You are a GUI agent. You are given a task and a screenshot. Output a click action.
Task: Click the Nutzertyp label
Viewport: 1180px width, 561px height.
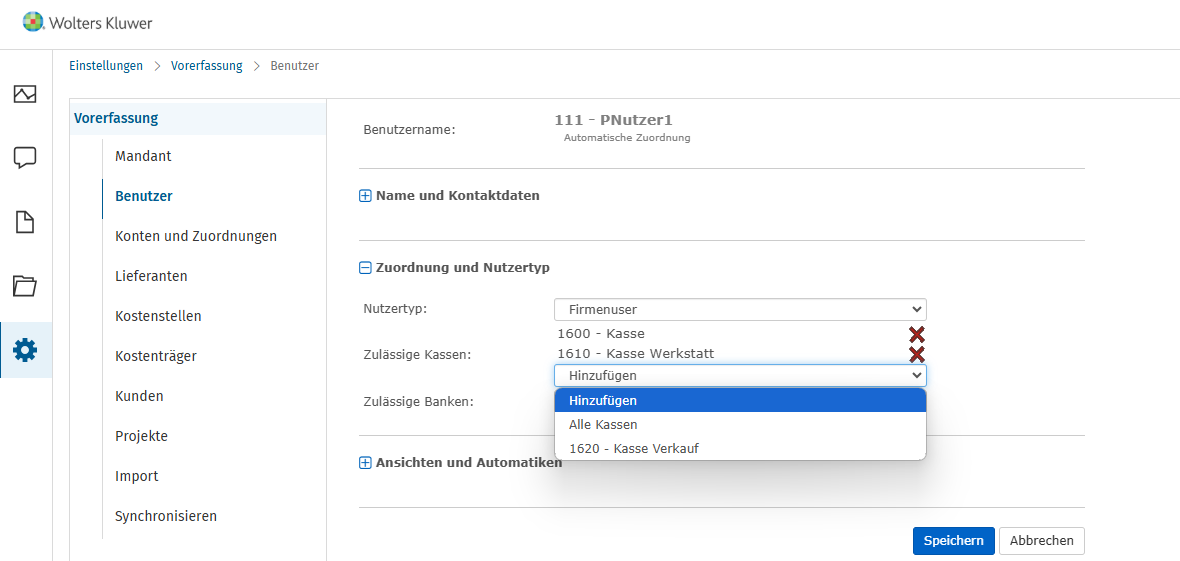[395, 309]
